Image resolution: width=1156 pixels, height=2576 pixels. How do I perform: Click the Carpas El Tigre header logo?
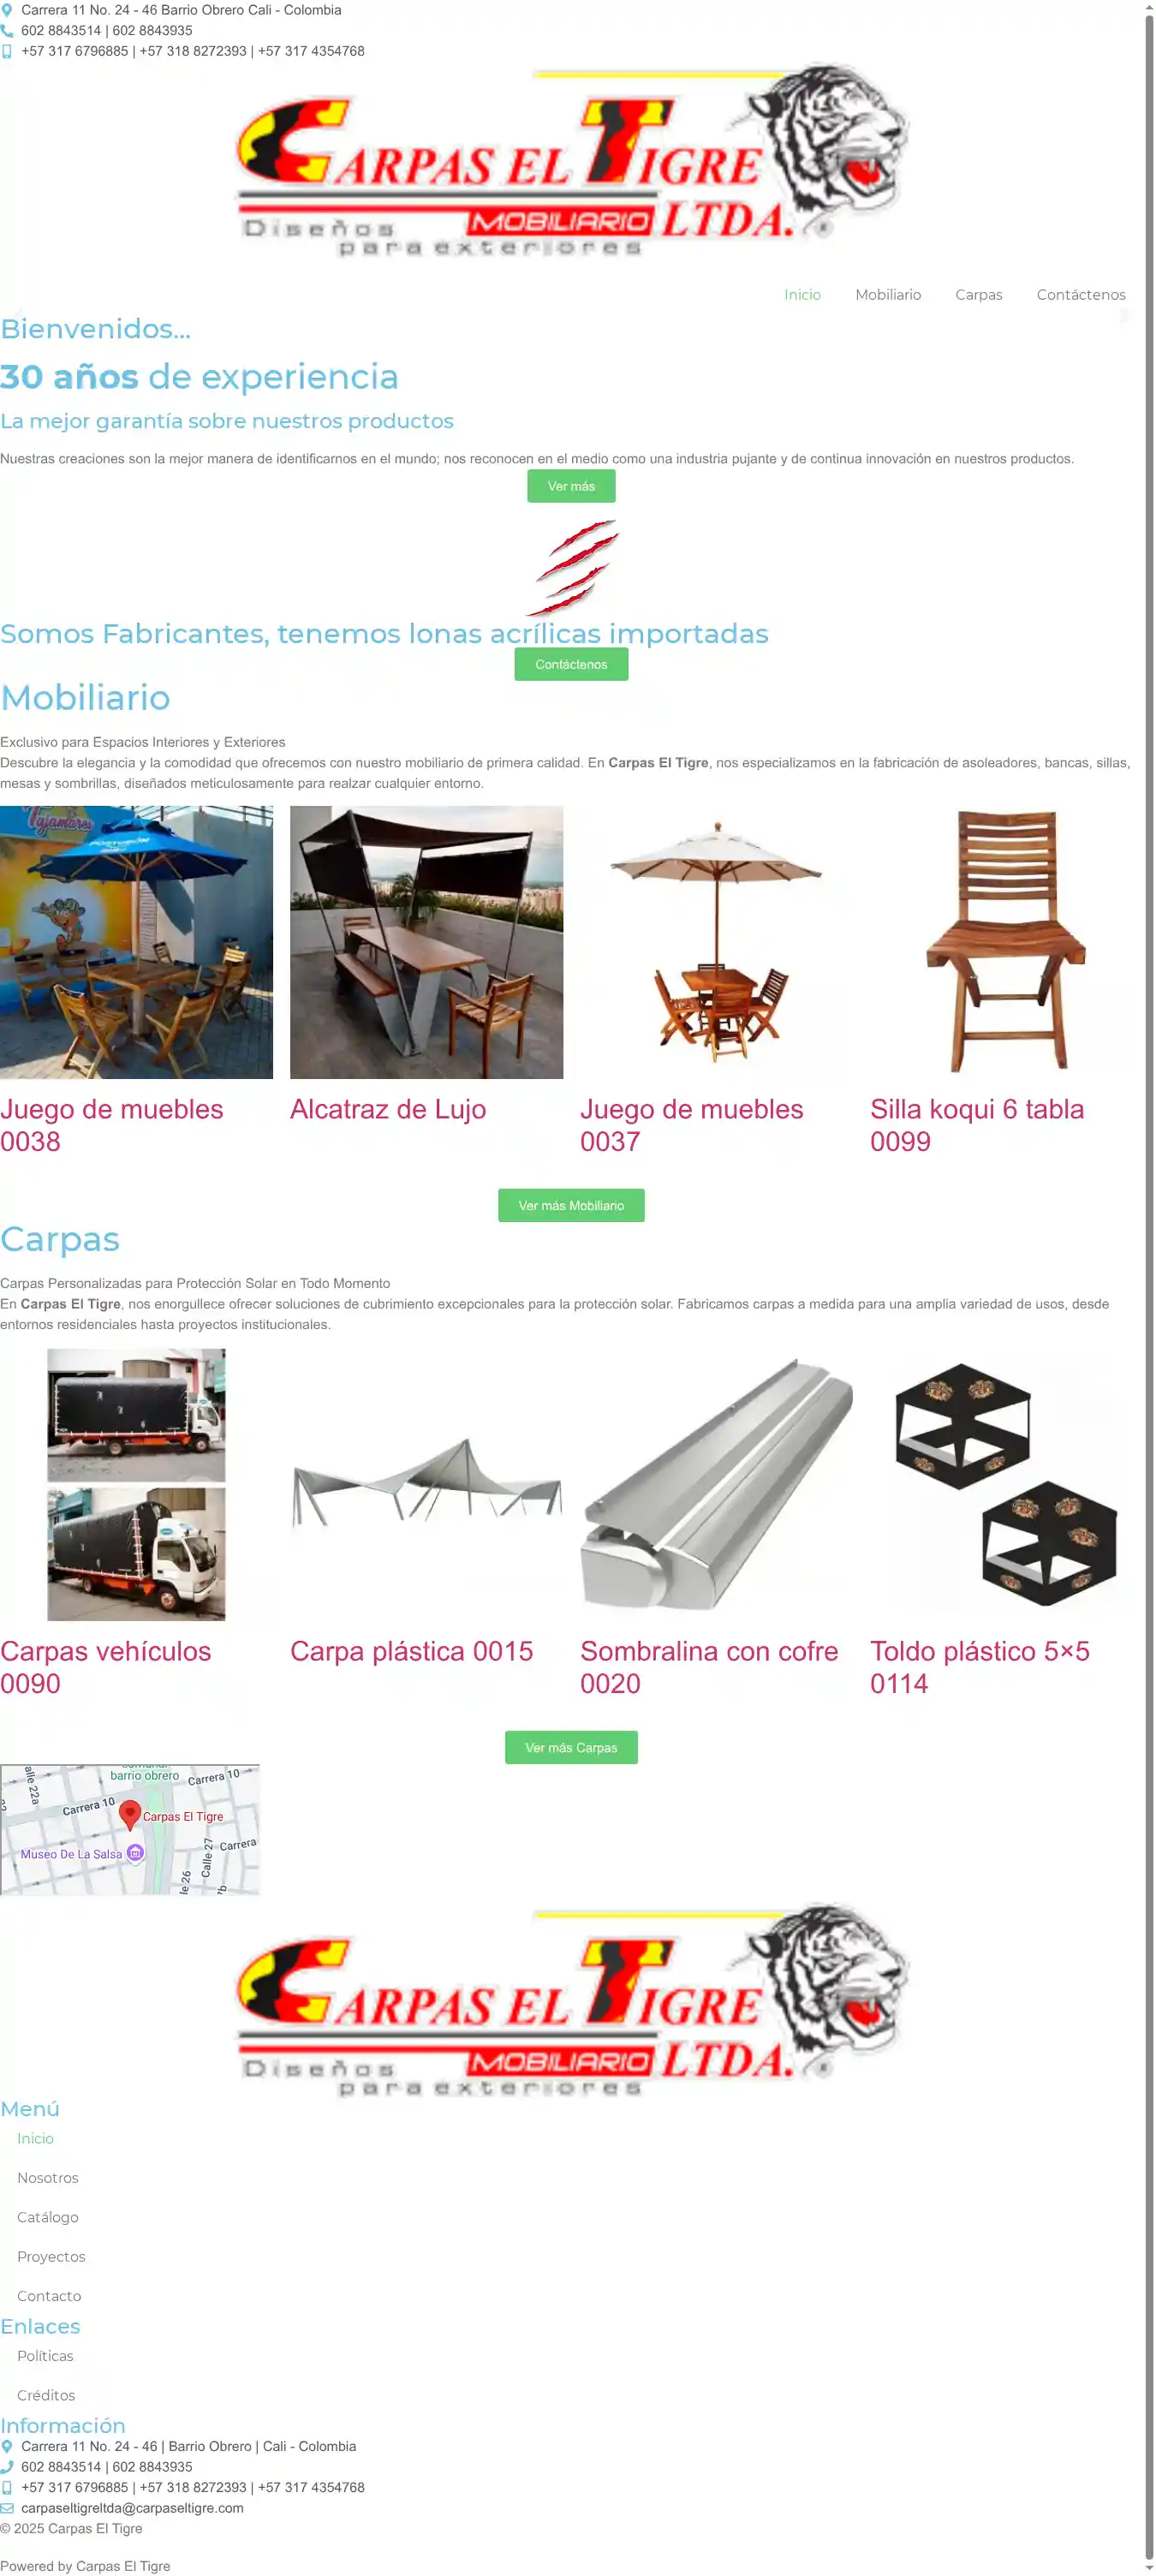point(572,160)
